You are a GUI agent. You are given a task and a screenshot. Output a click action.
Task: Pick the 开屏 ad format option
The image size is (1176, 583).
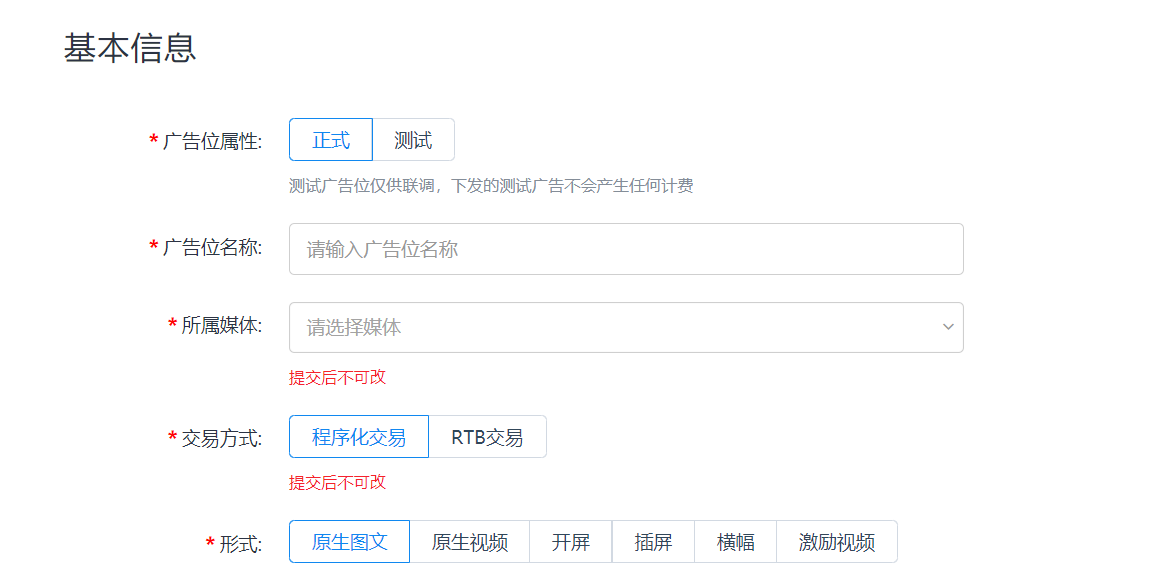click(570, 542)
